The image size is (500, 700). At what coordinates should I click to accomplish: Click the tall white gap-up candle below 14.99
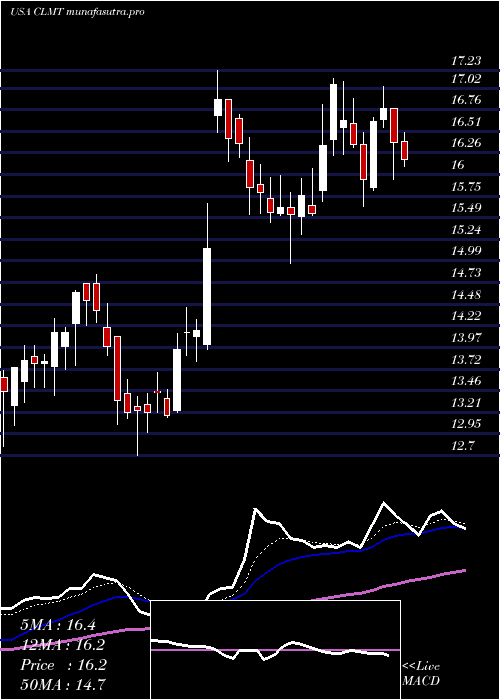[x=207, y=296]
